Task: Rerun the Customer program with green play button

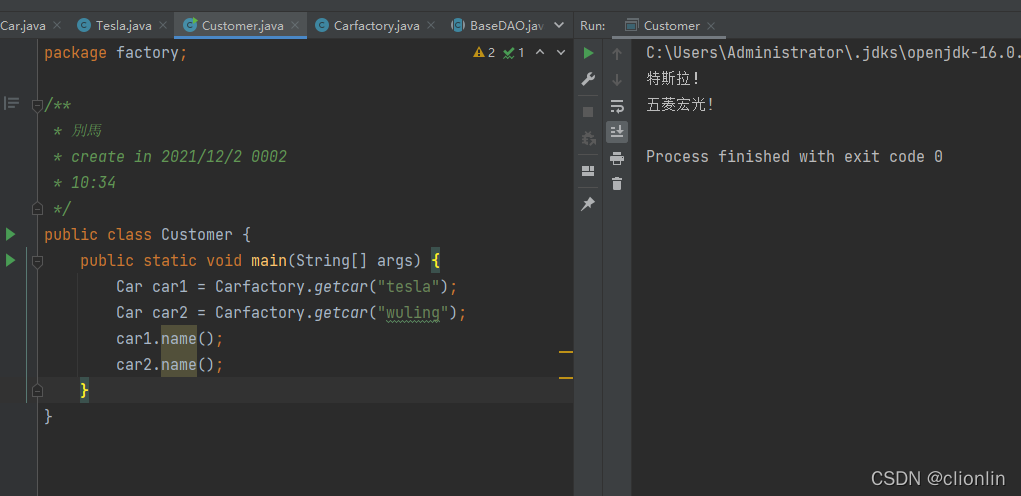Action: 589,53
